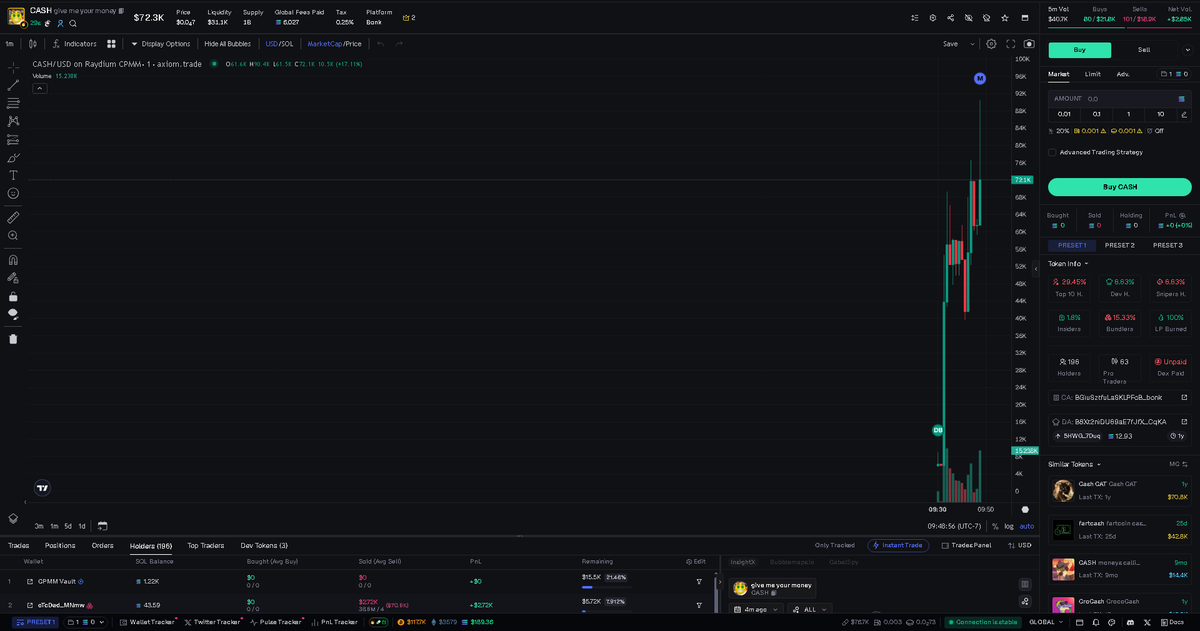This screenshot has width=1200, height=631.
Task: Open the Dev Tokens (3) tab
Action: (264, 545)
